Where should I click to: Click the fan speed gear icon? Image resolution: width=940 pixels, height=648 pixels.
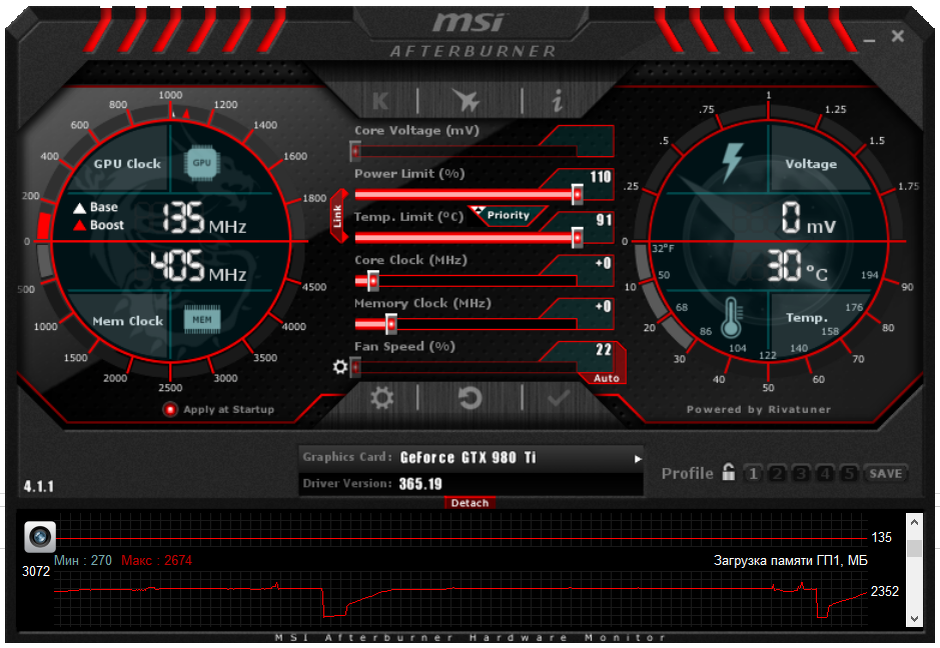click(340, 366)
